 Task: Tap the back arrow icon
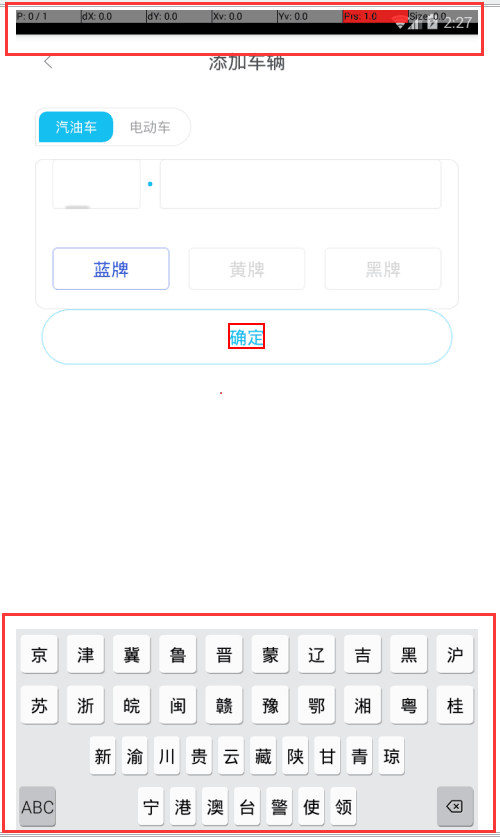coord(48,62)
